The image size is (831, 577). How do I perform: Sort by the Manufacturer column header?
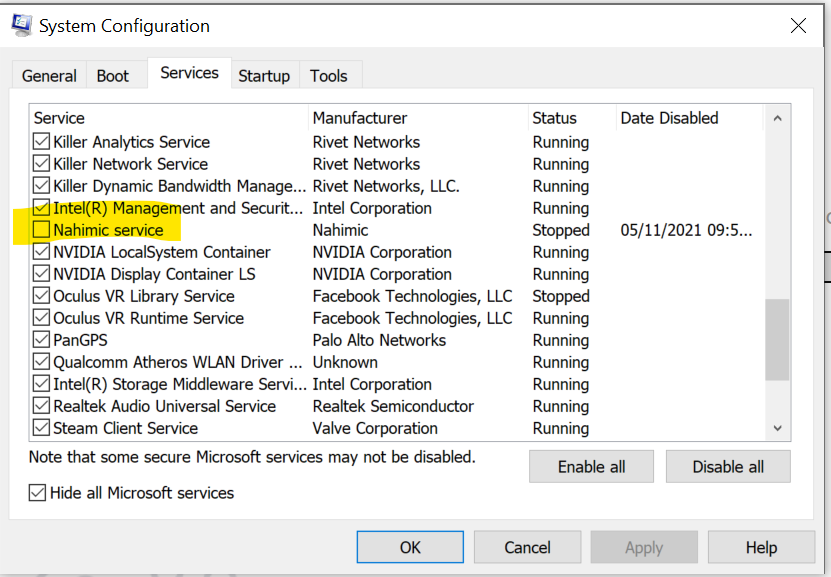coord(418,118)
